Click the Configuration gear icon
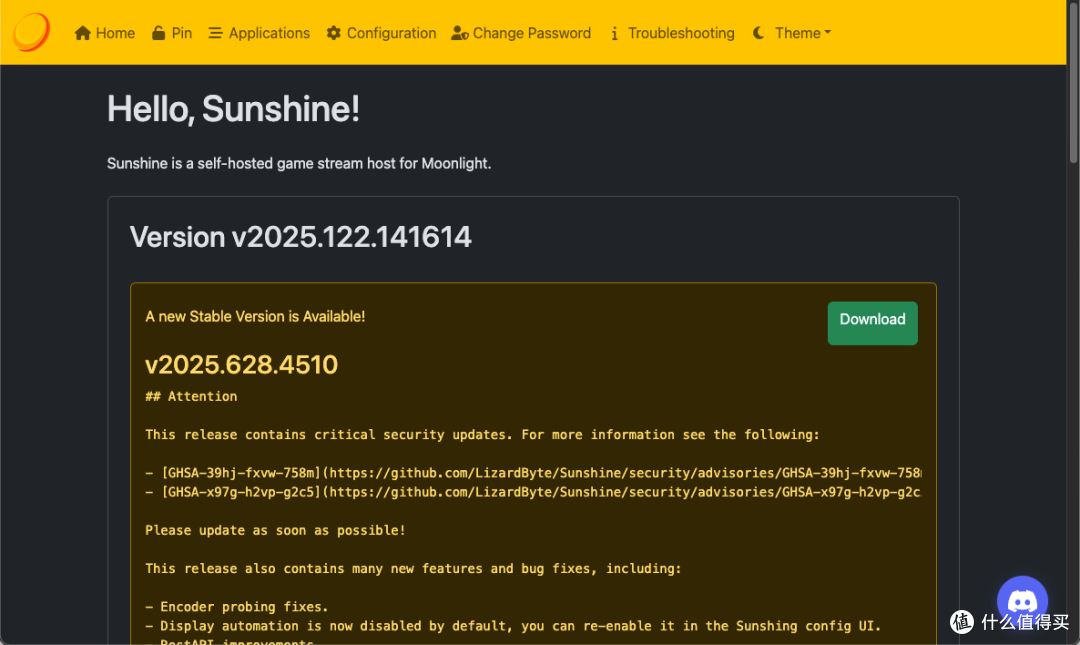 coord(333,33)
